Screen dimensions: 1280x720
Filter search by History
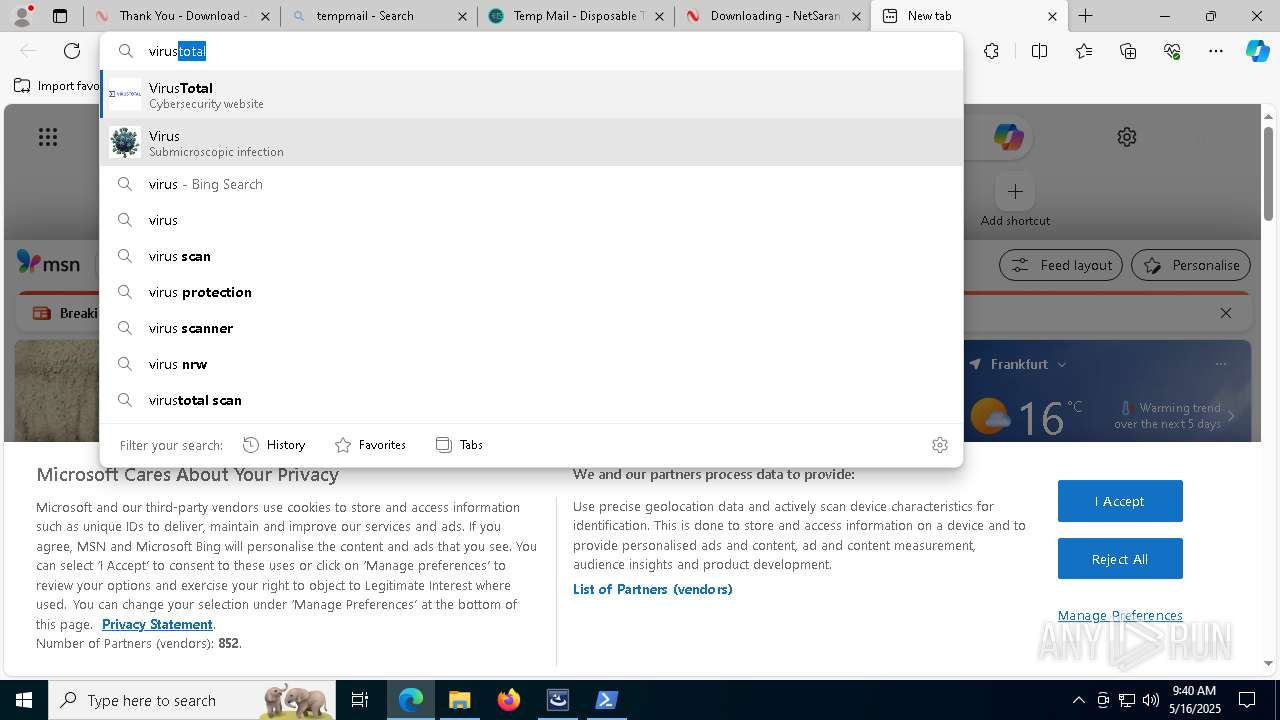click(x=274, y=445)
